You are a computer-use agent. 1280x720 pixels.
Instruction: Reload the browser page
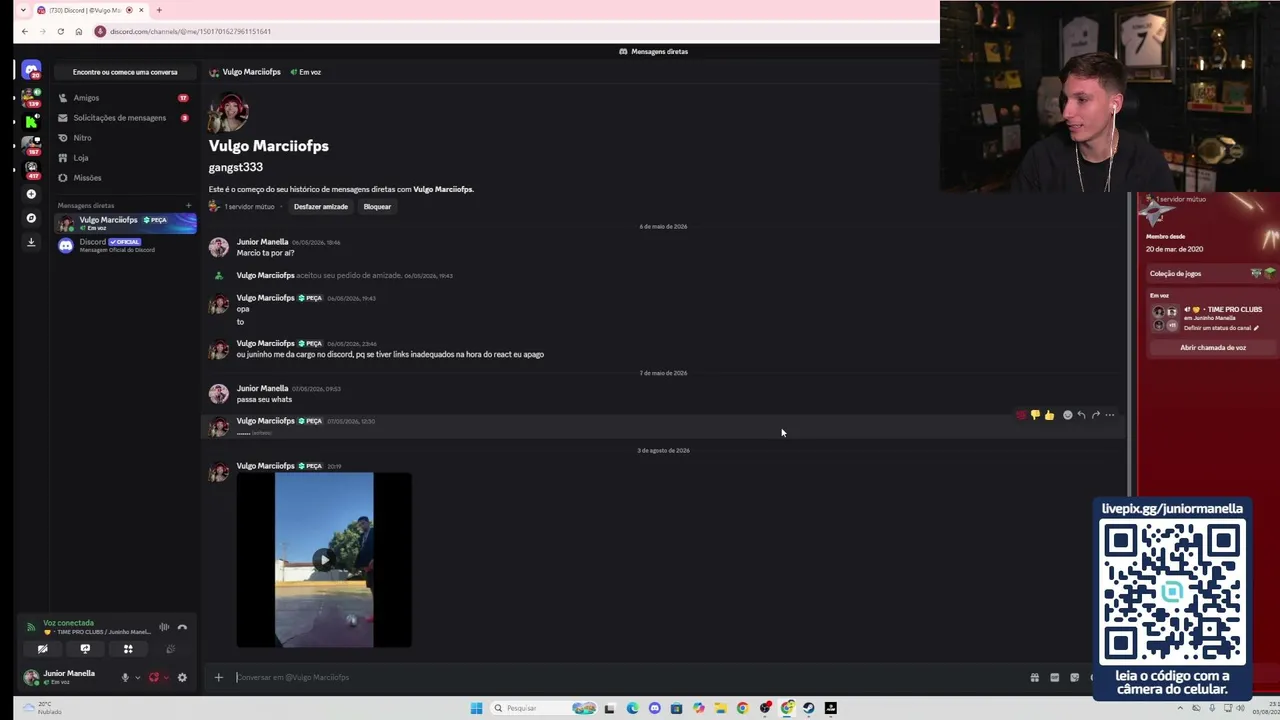click(x=60, y=31)
